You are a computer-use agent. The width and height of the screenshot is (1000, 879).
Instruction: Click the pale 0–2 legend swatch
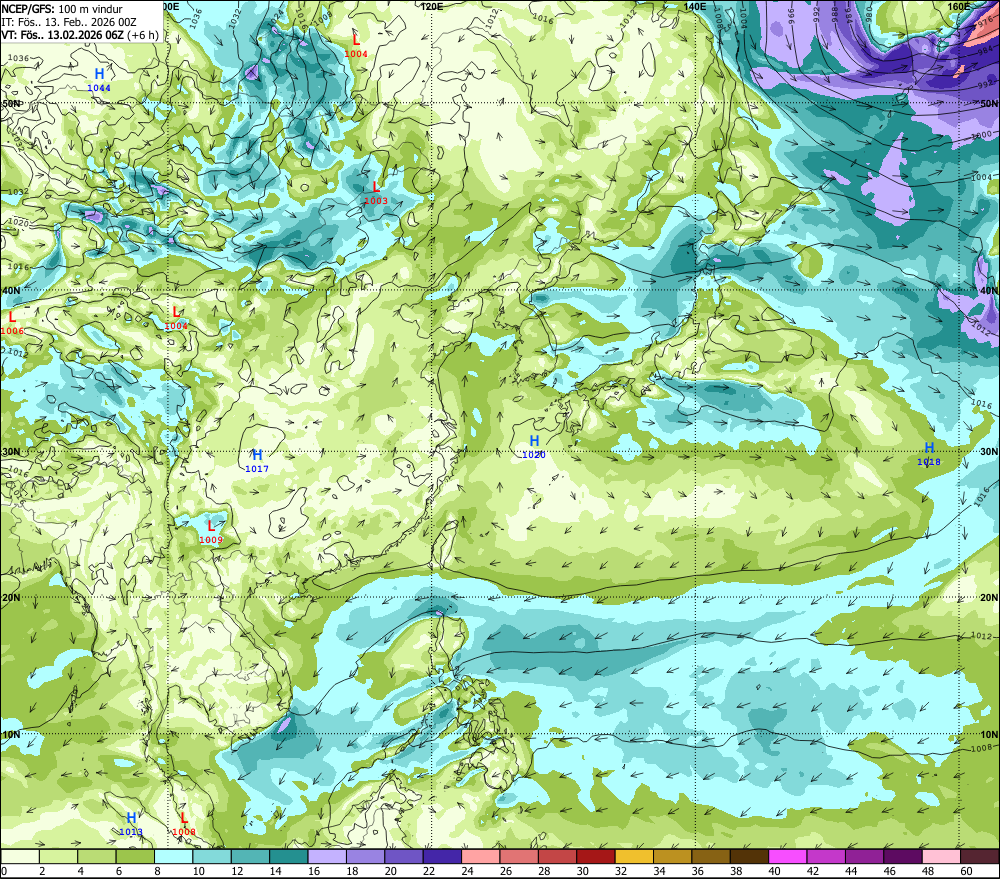[20, 856]
